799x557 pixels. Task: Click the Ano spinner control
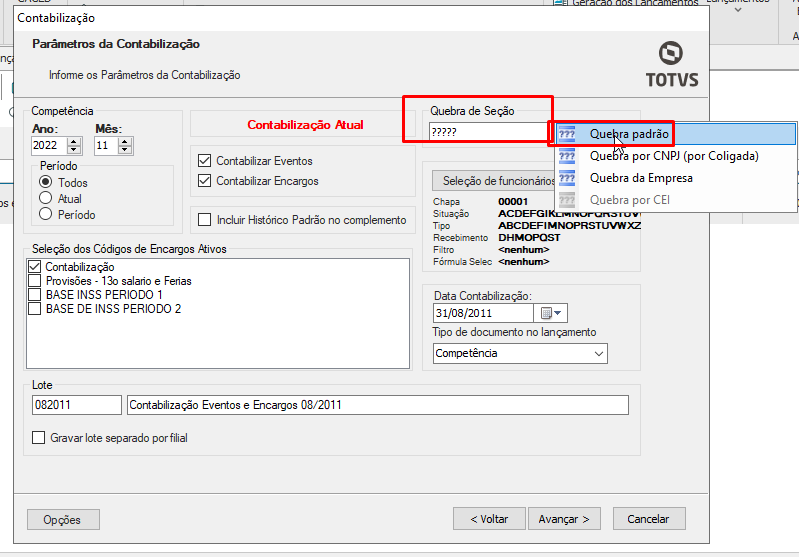pos(74,145)
